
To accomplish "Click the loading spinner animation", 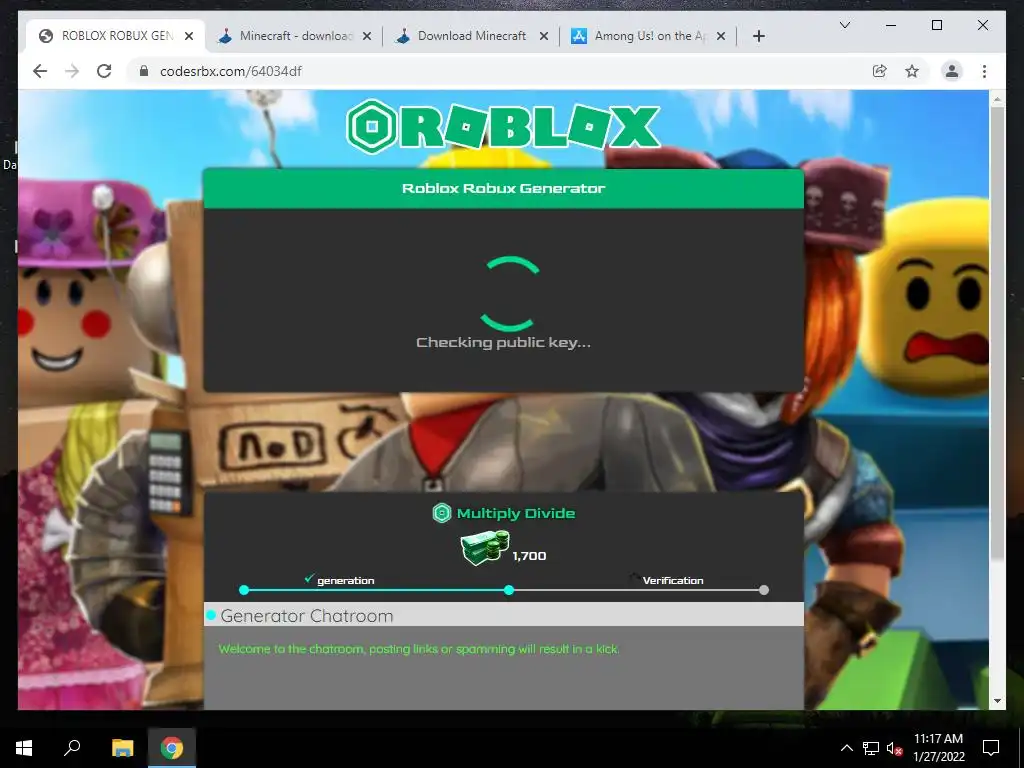I will point(509,294).
